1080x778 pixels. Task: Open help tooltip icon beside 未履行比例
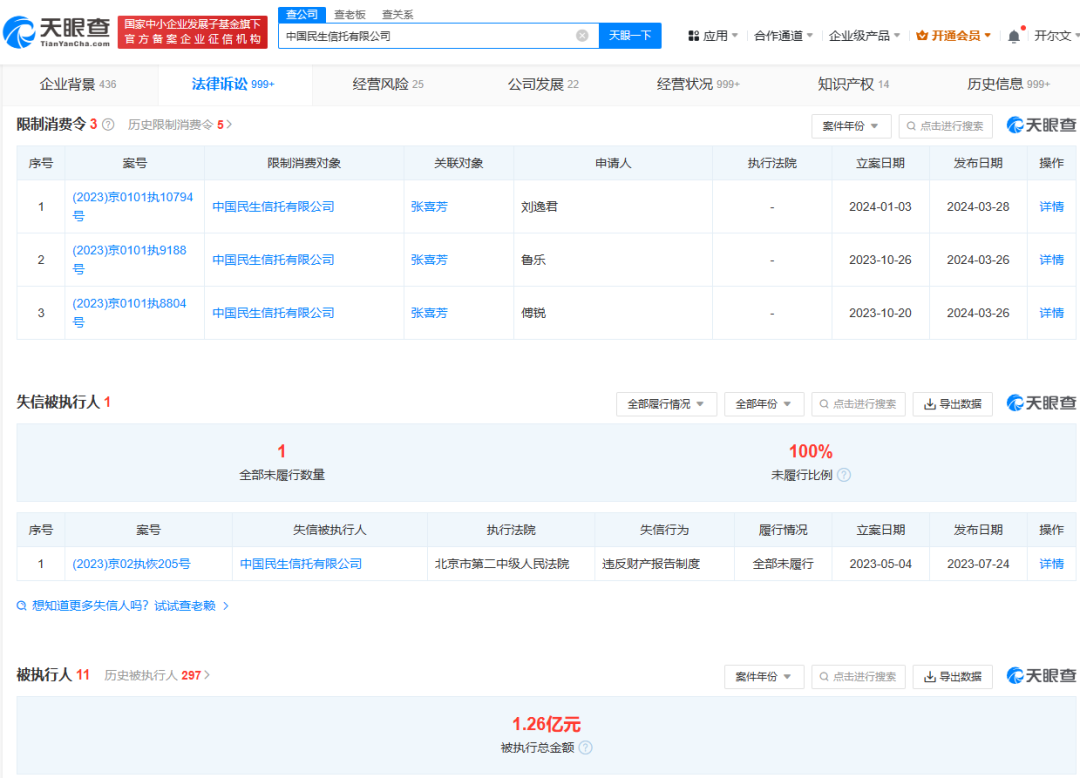[843, 475]
